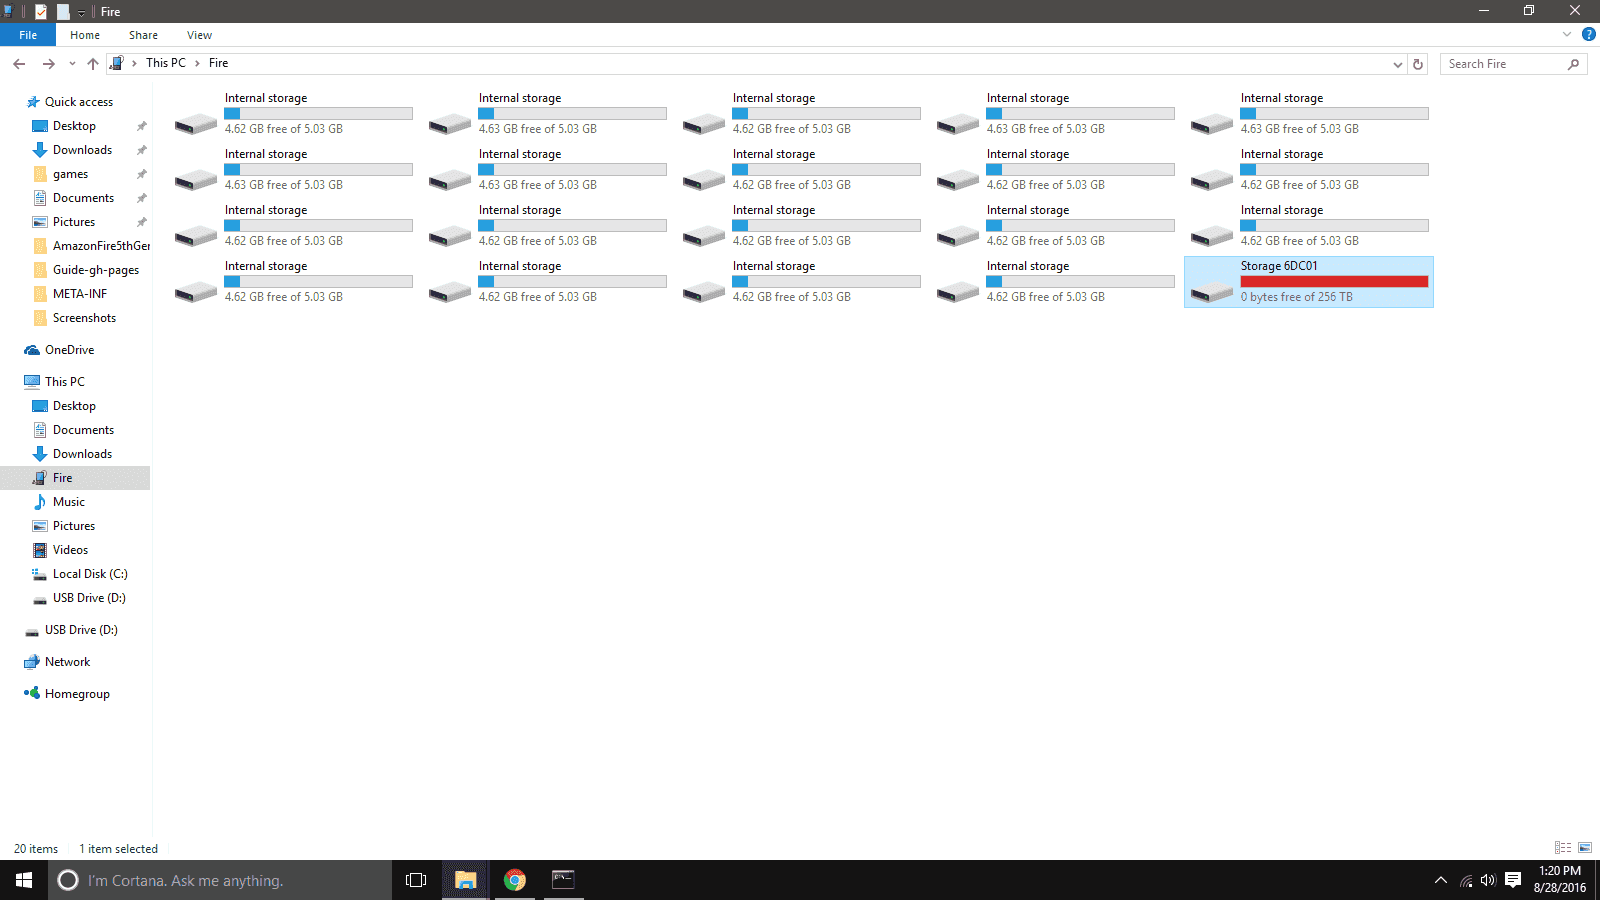Open the Customize Quick Access Toolbar dropdown
The image size is (1600, 900).
[81, 12]
